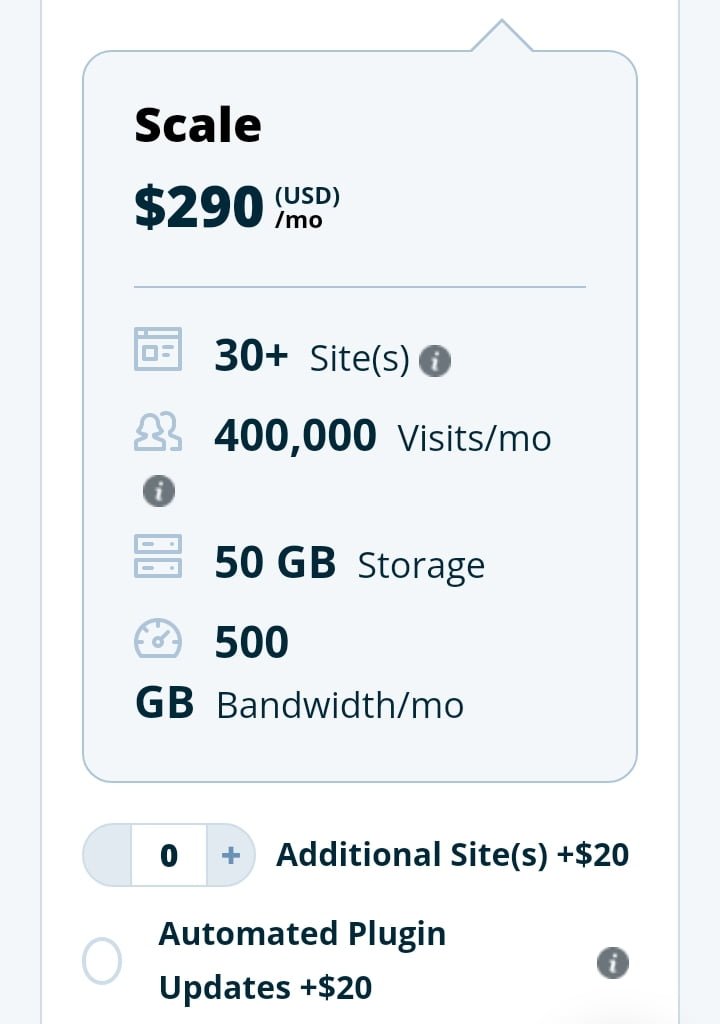Click the 400,000 Visits/mo text
Screen dimensions: 720x1024
[x=382, y=437]
